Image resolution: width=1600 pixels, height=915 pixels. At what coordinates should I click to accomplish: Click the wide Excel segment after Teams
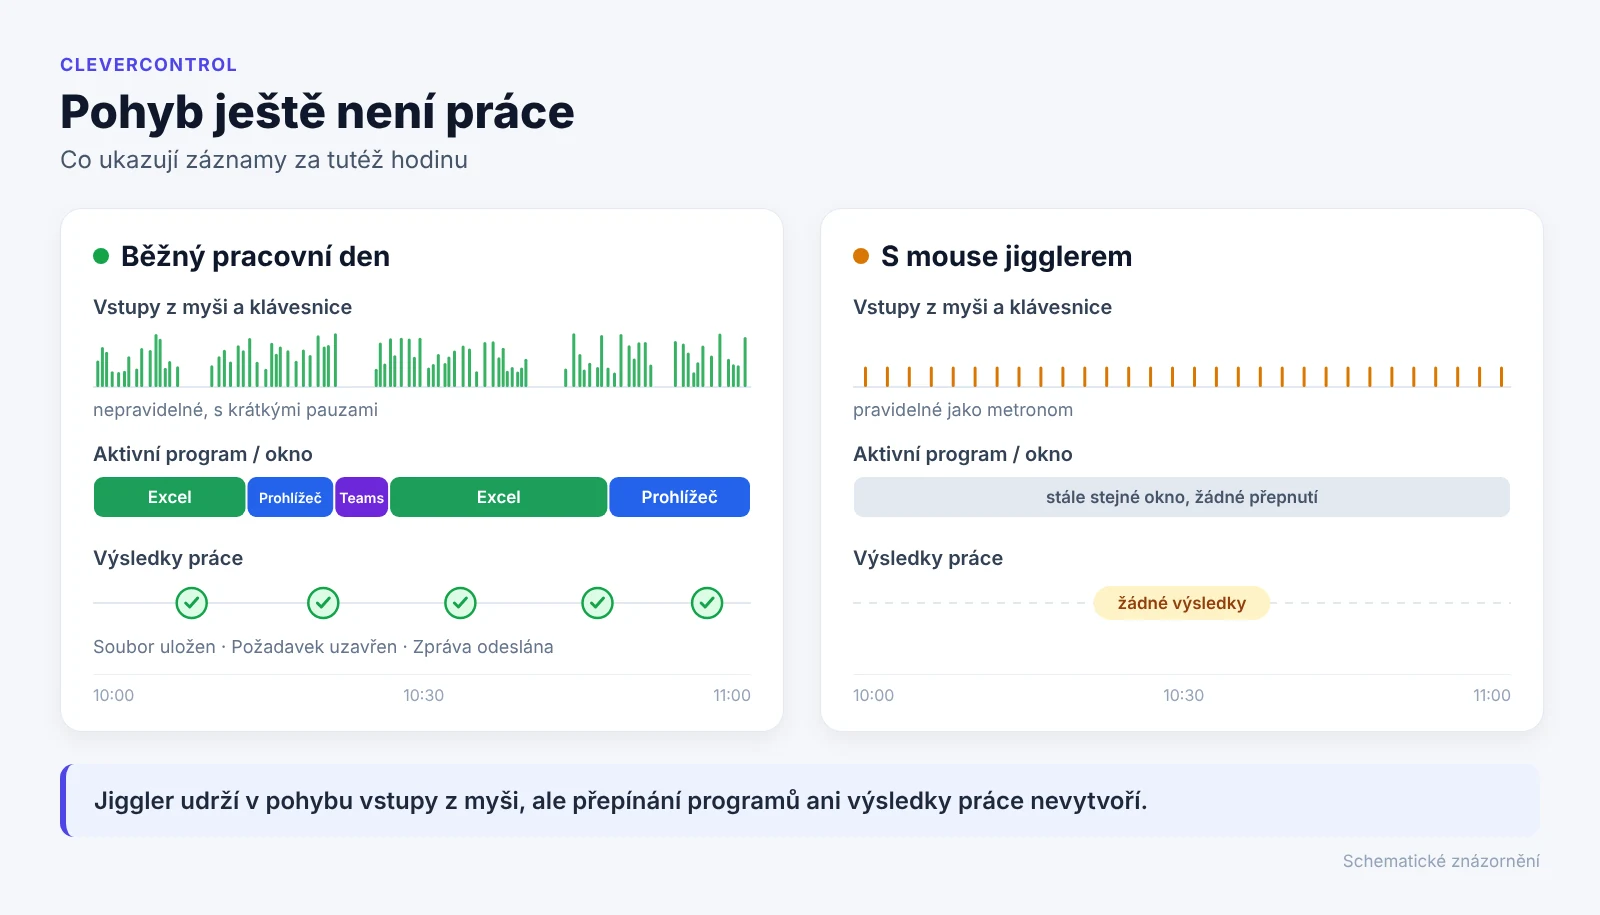[499, 497]
